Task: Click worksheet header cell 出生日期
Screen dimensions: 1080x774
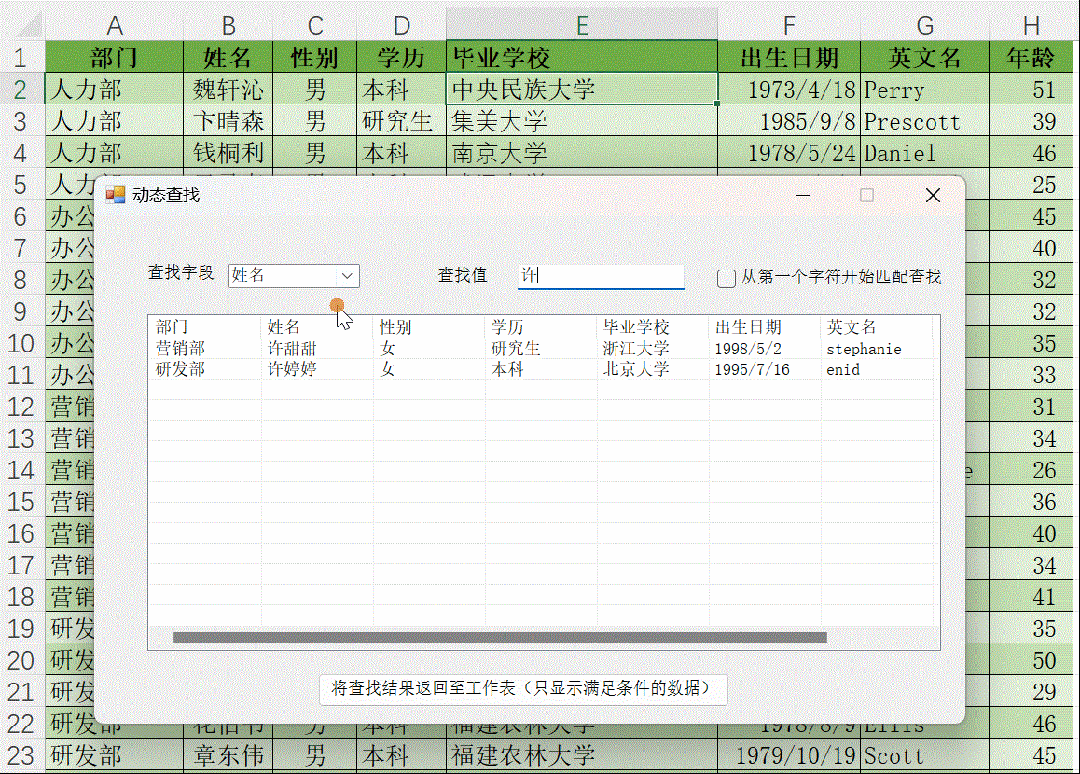Action: click(789, 58)
